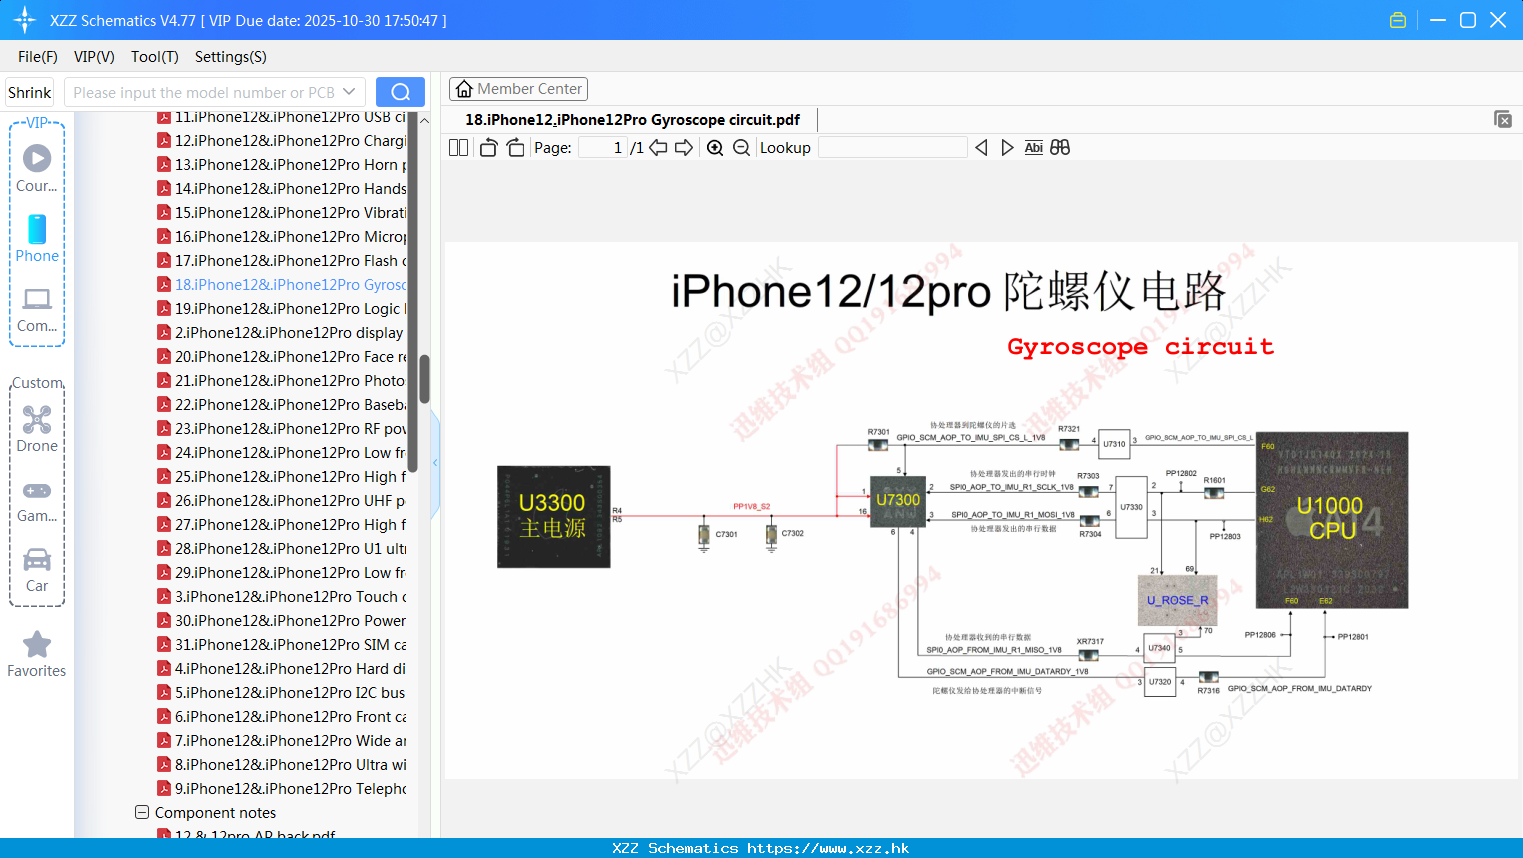Toggle whole-word match Abi icon

tap(1033, 148)
